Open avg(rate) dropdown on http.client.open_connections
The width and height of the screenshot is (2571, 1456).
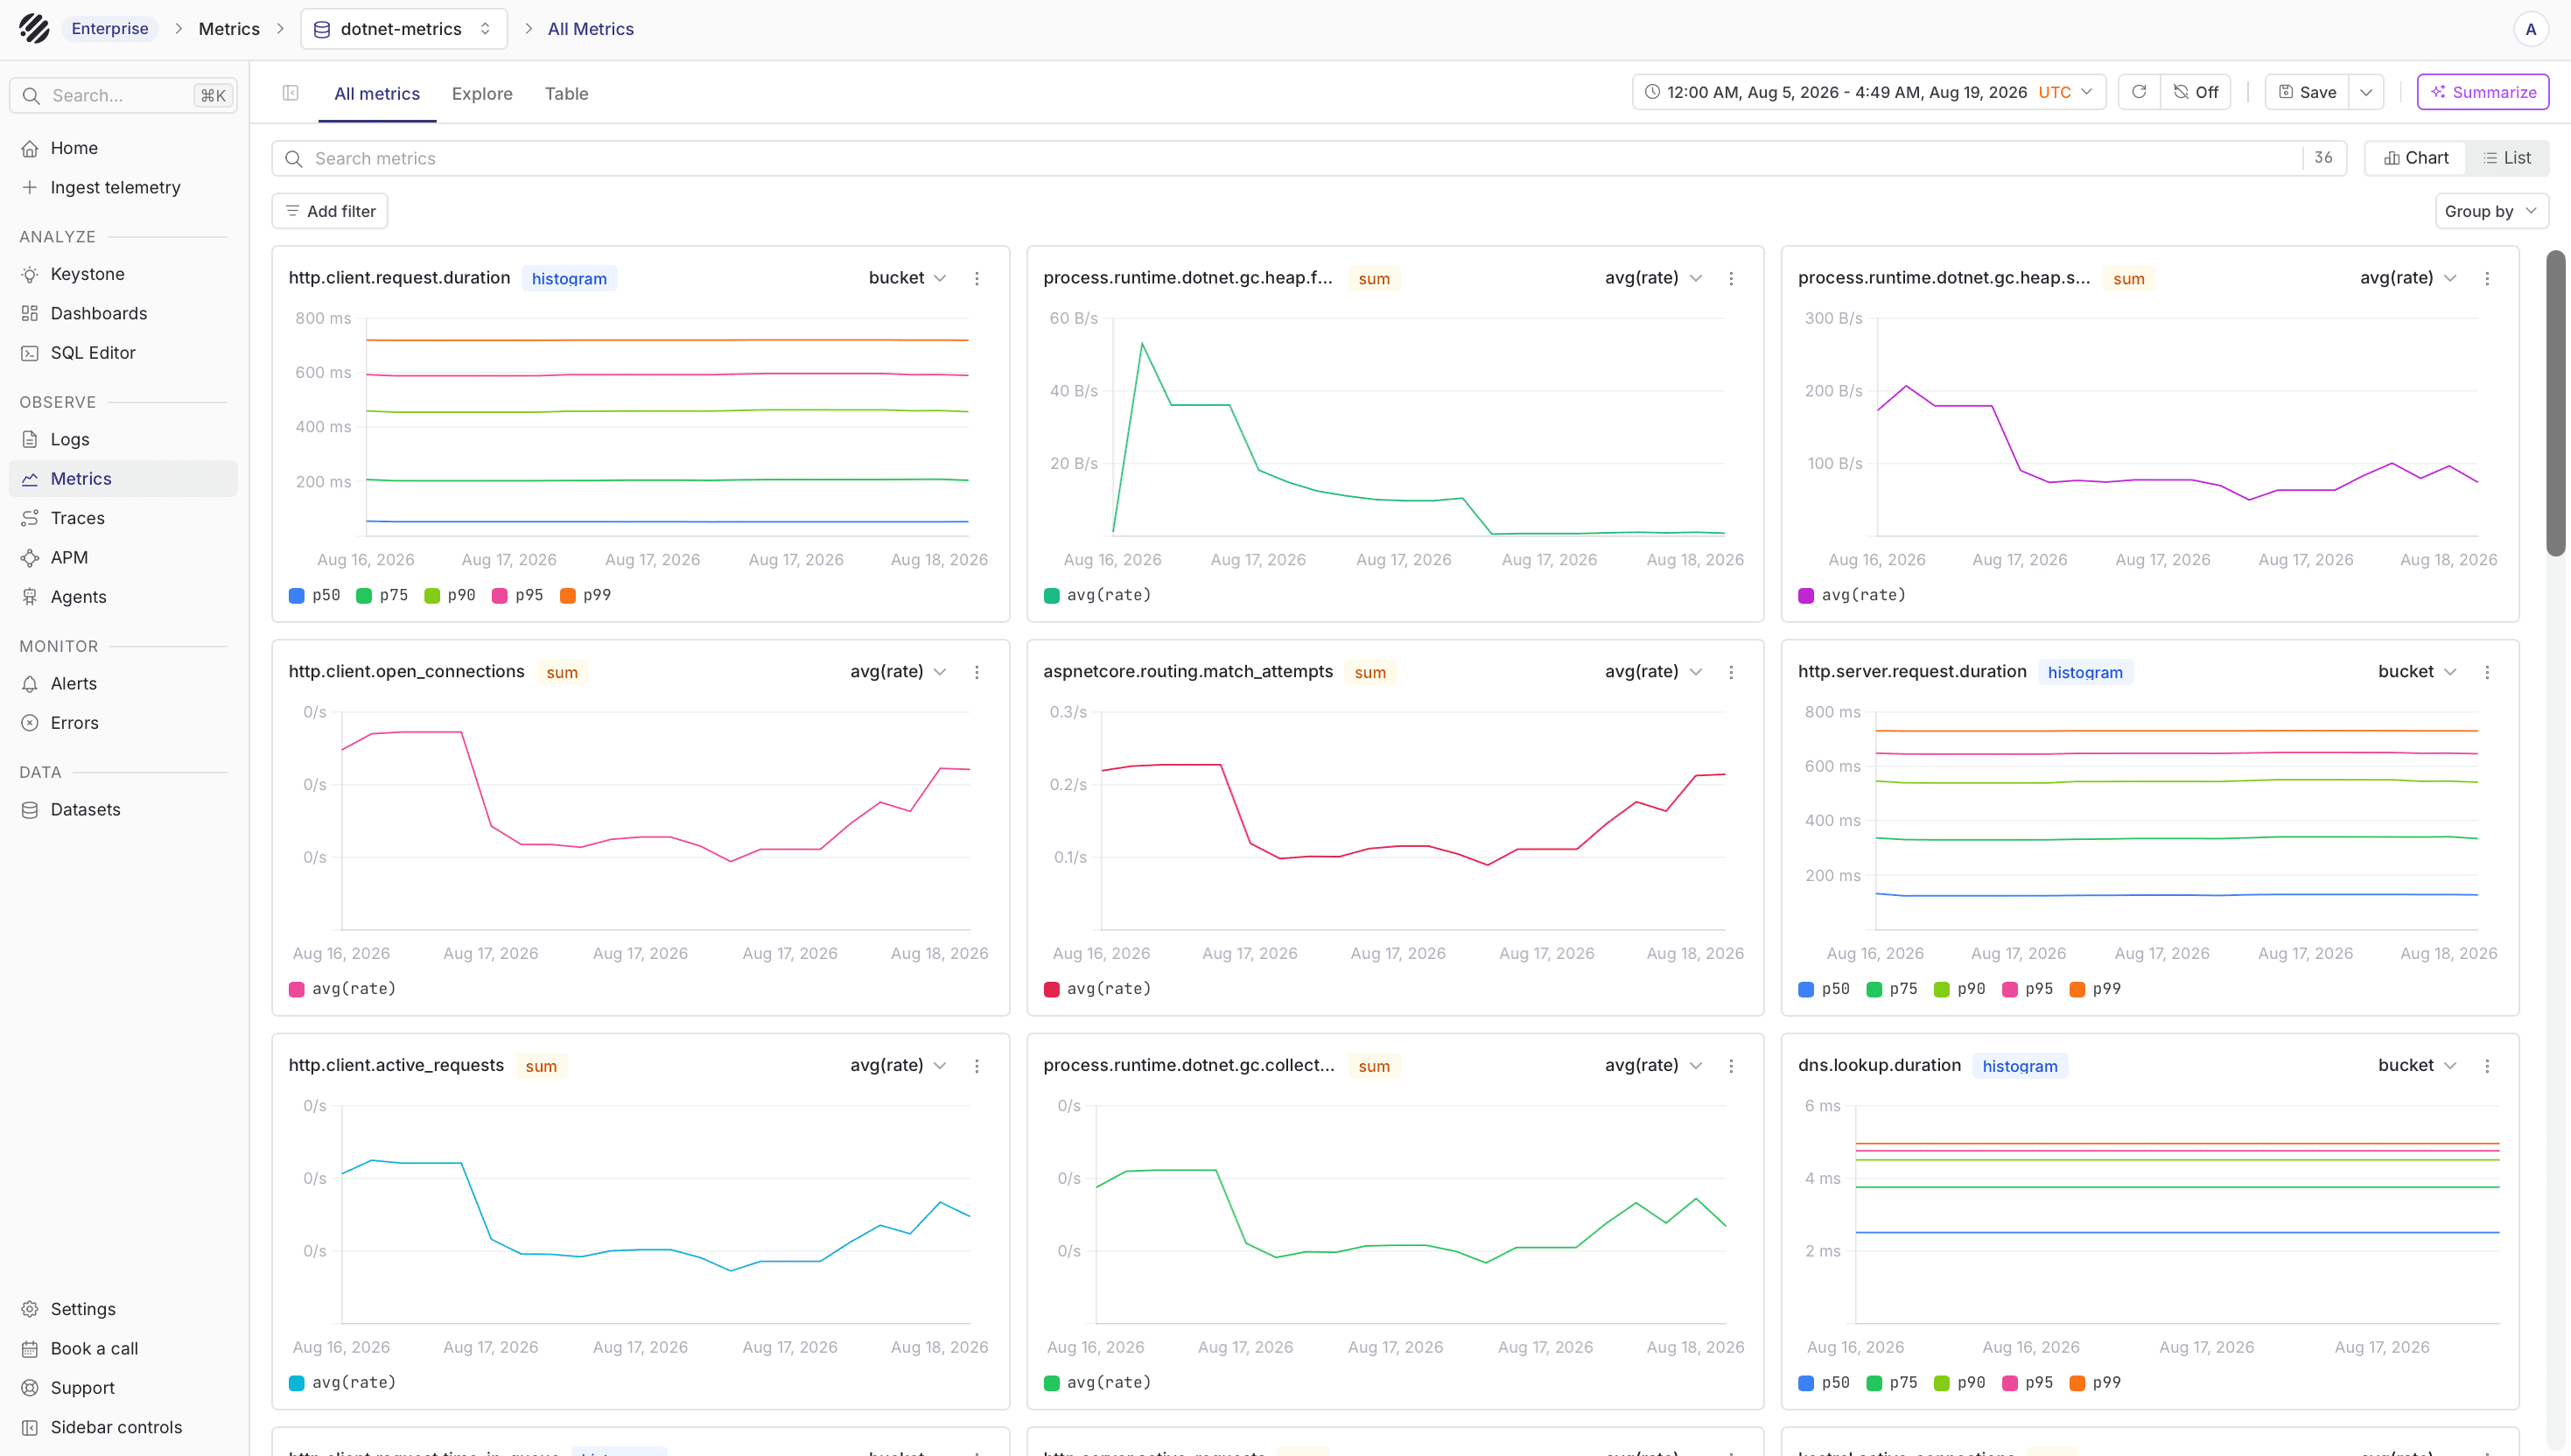pyautogui.click(x=898, y=672)
